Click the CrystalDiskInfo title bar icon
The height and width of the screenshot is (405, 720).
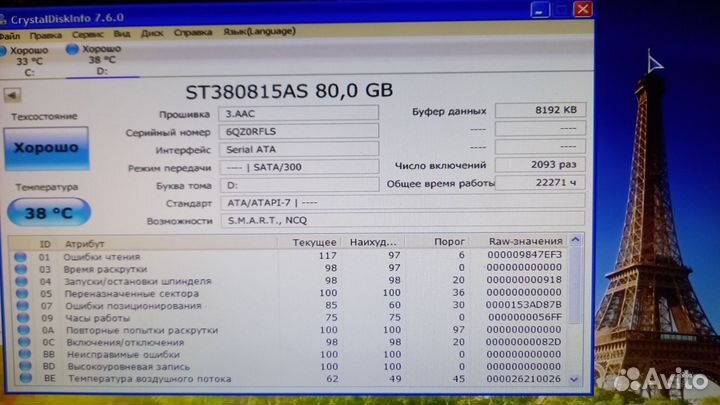click(3, 20)
